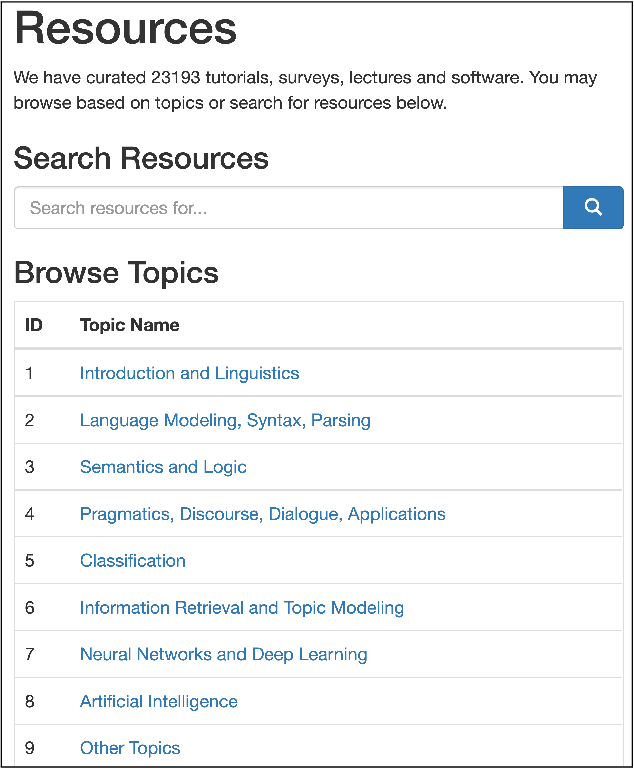Click ID cell number 5 in table
This screenshot has width=634, height=768.
point(30,561)
